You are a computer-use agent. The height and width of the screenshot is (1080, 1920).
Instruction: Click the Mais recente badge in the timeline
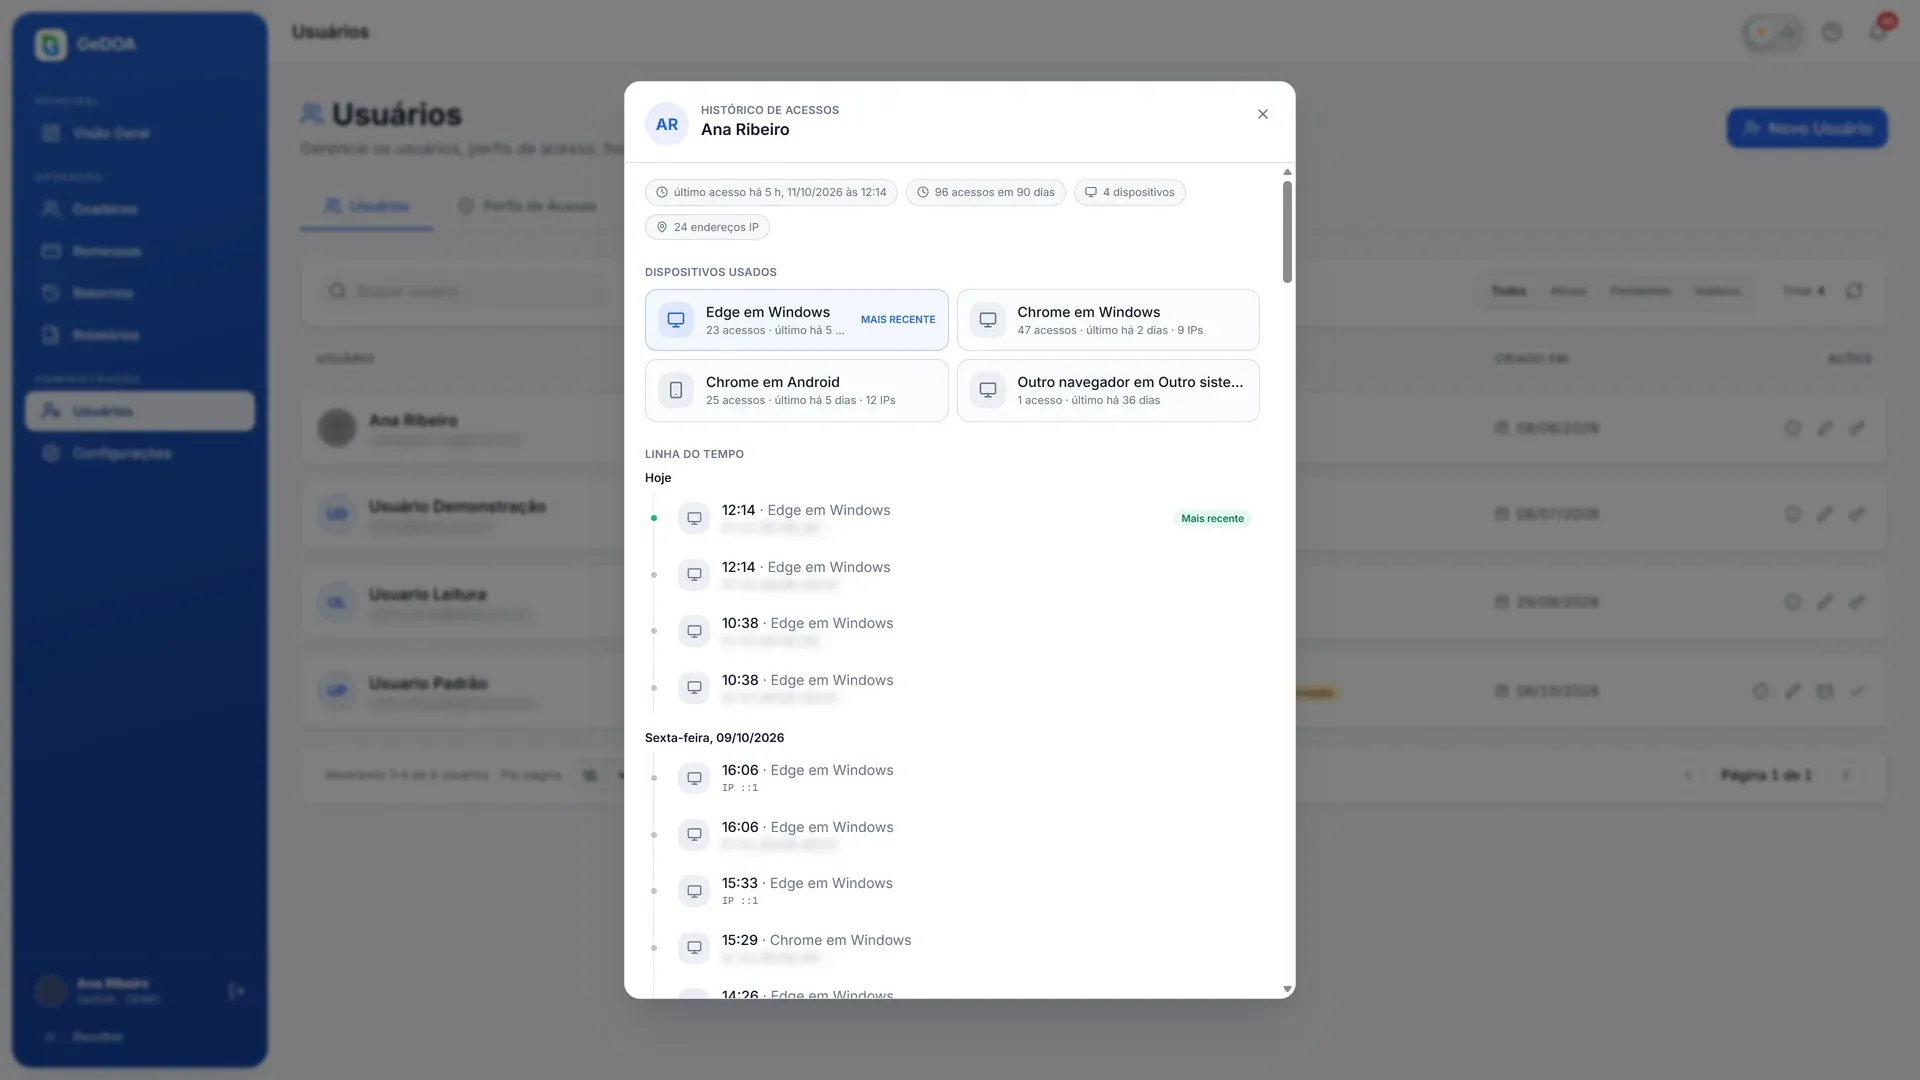(1212, 518)
